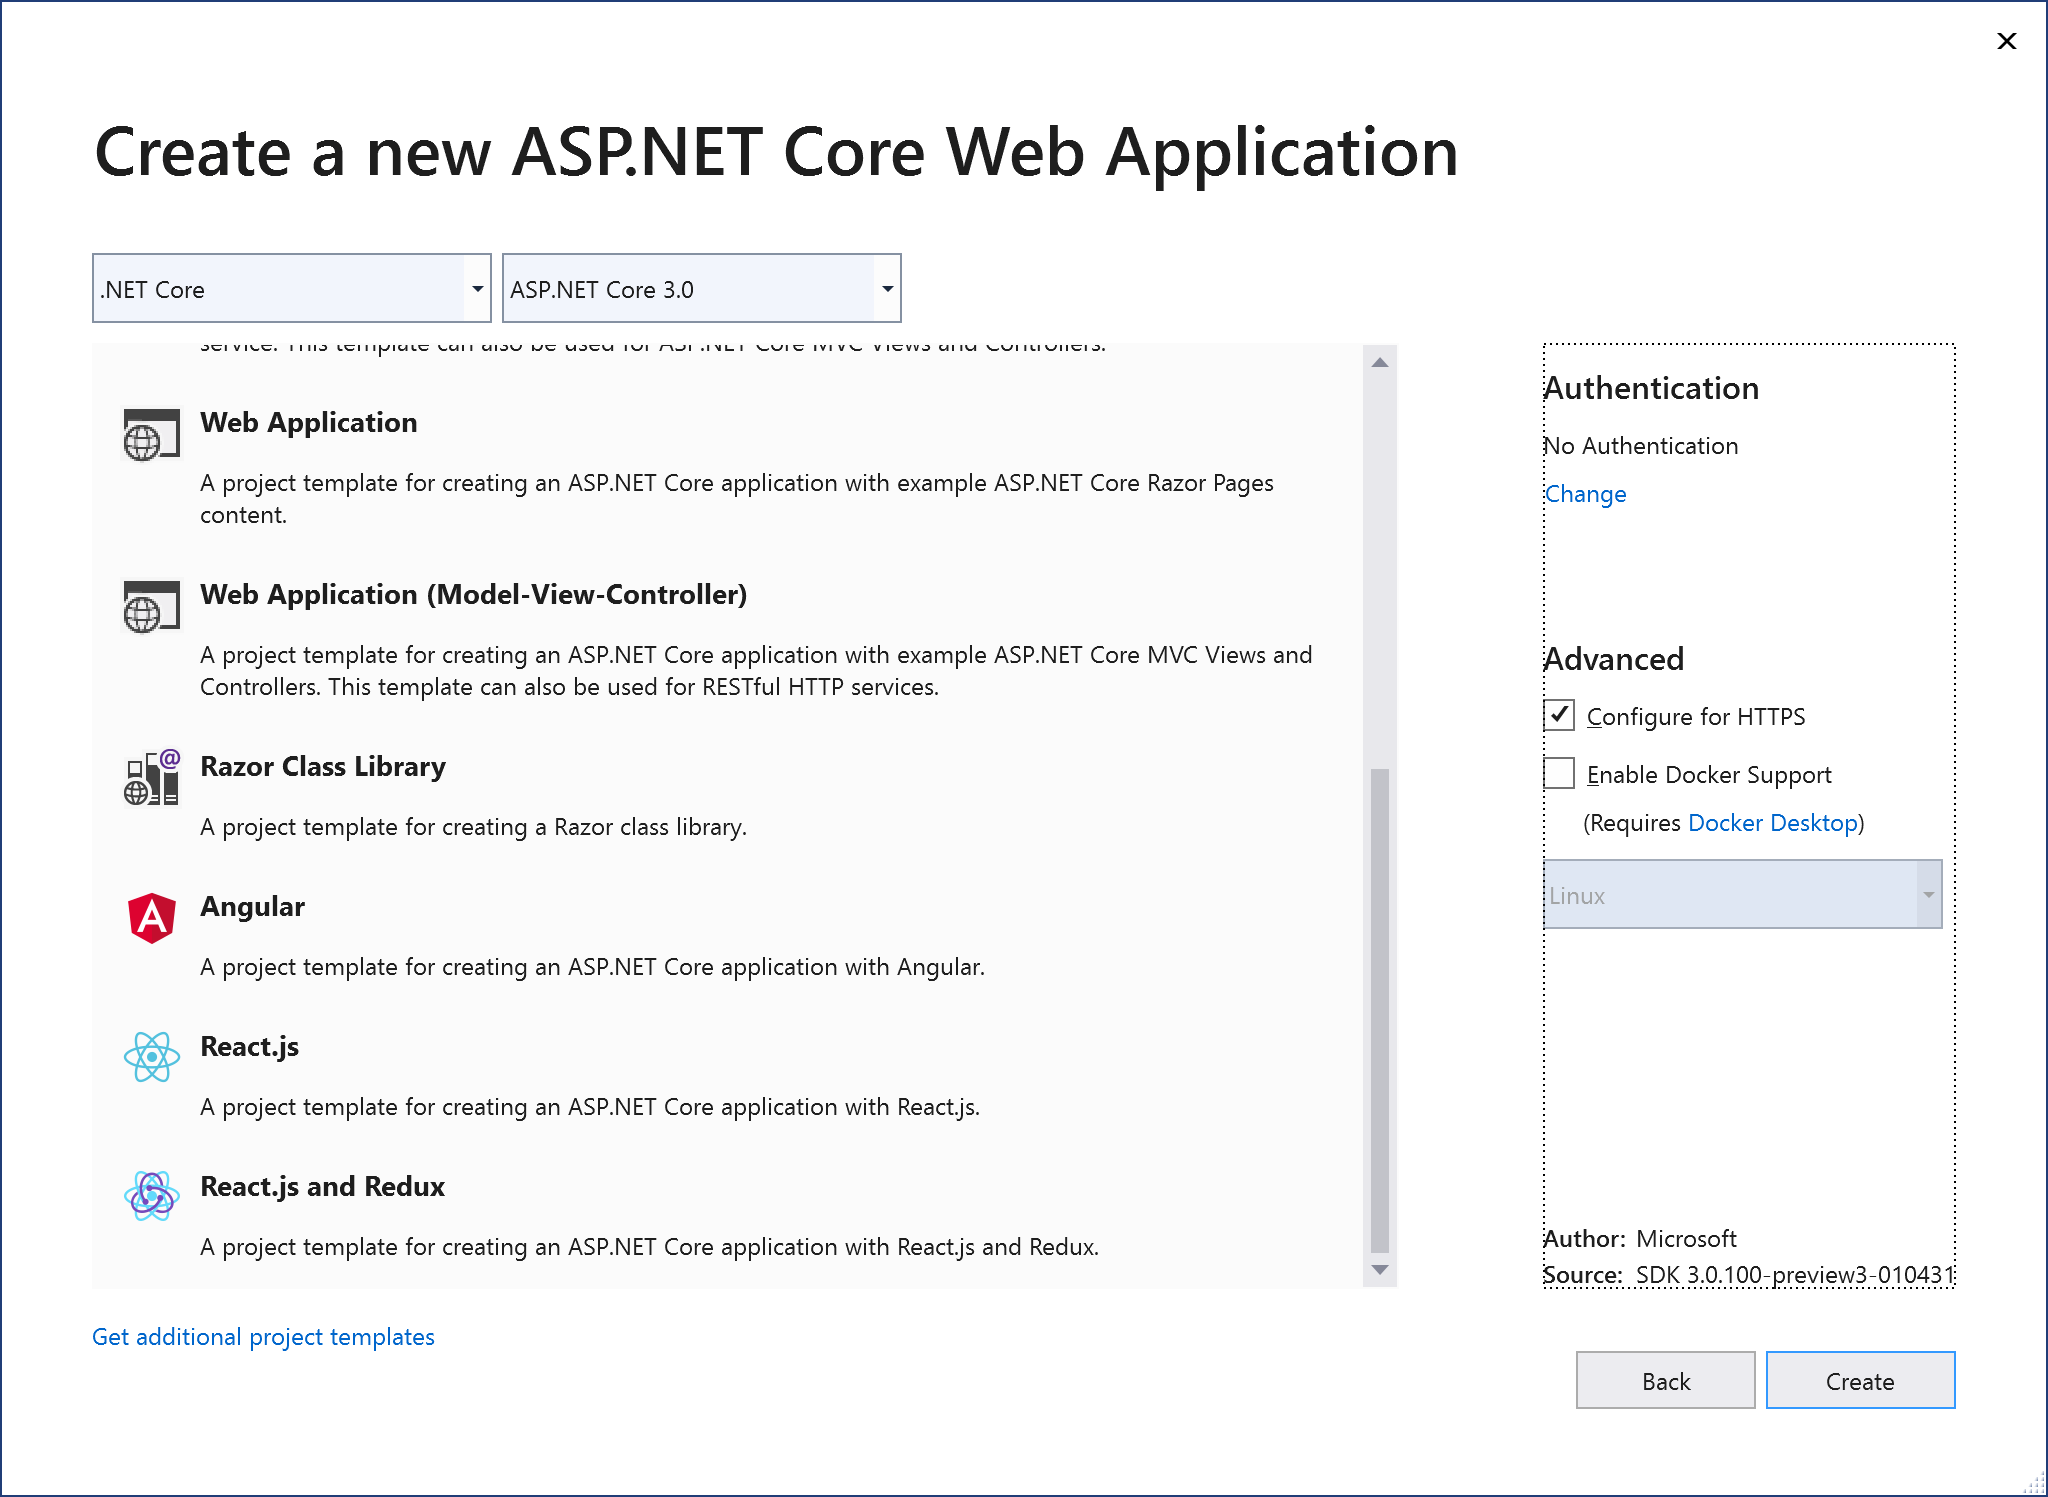Enable Docker Support checkbox
Image resolution: width=2048 pixels, height=1497 pixels.
1559,773
